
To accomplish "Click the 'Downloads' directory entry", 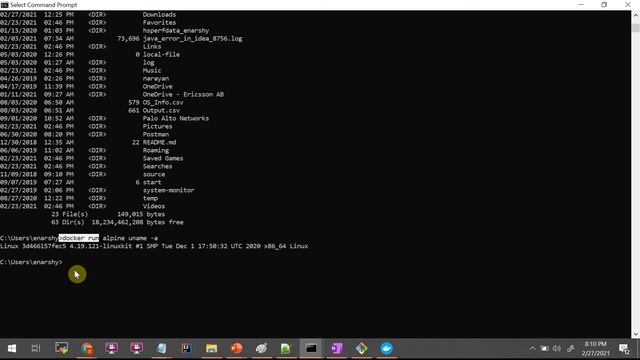I will point(159,15).
